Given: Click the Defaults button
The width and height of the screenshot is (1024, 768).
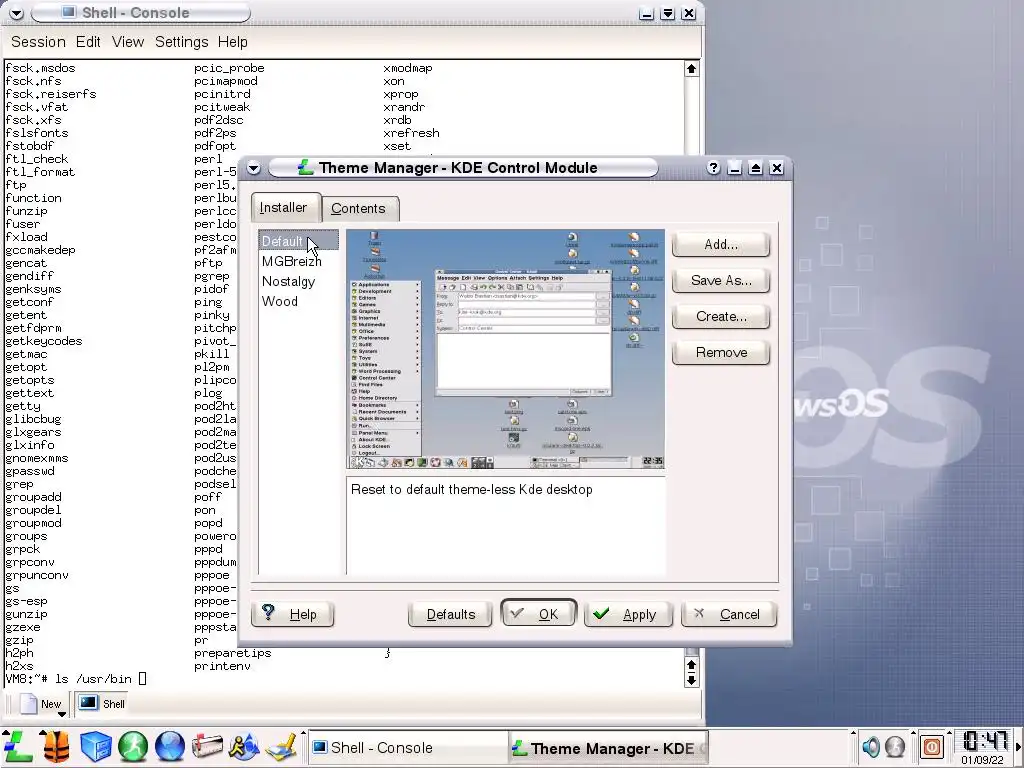Looking at the screenshot, I should point(451,614).
